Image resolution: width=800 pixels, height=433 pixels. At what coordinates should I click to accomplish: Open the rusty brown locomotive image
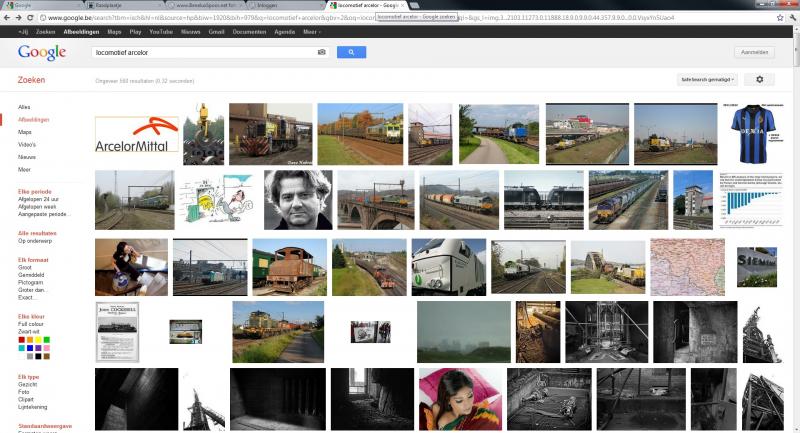pyautogui.click(x=289, y=267)
